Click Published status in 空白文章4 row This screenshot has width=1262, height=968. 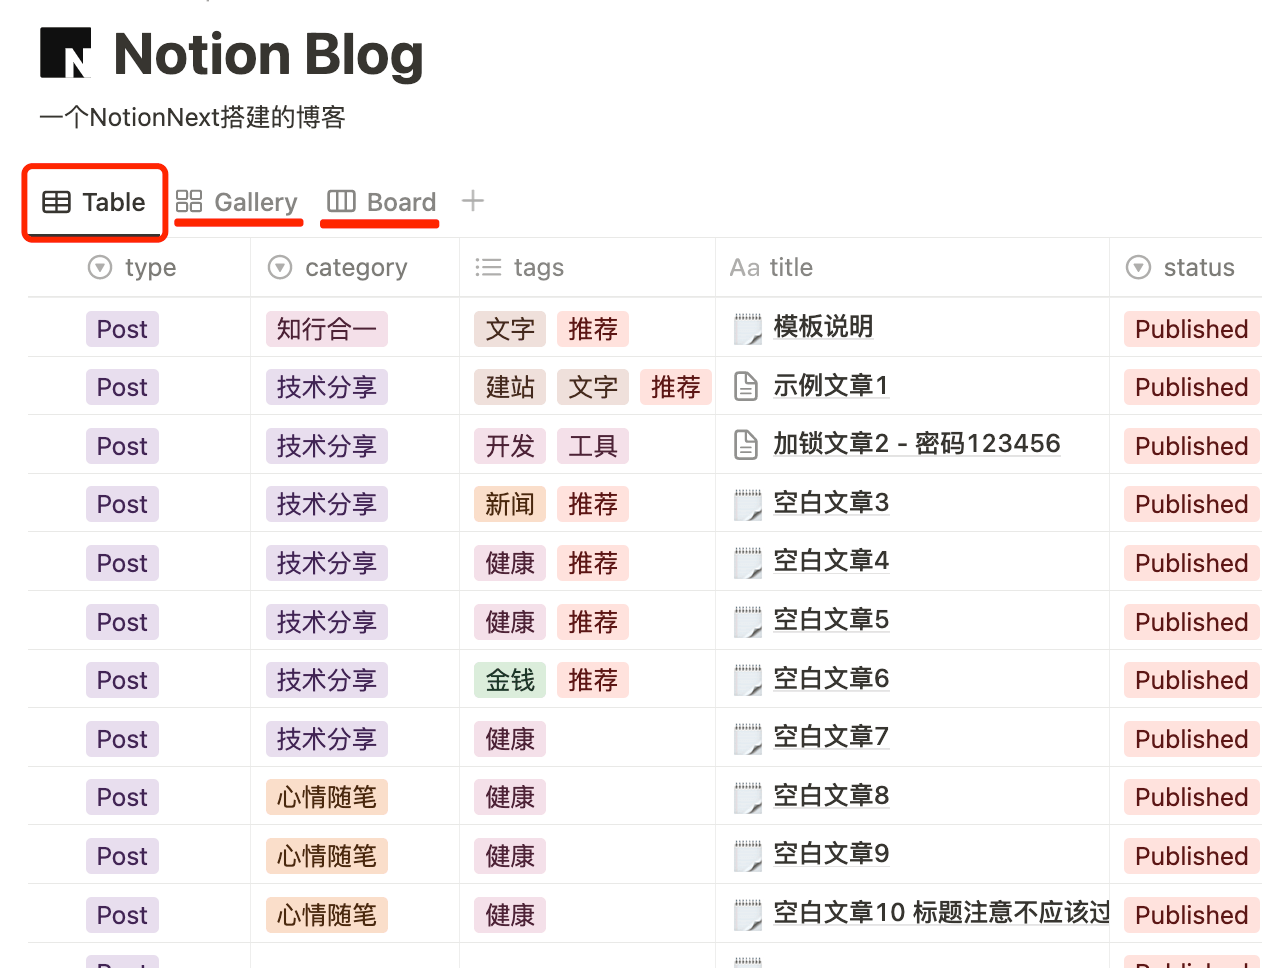click(x=1191, y=563)
